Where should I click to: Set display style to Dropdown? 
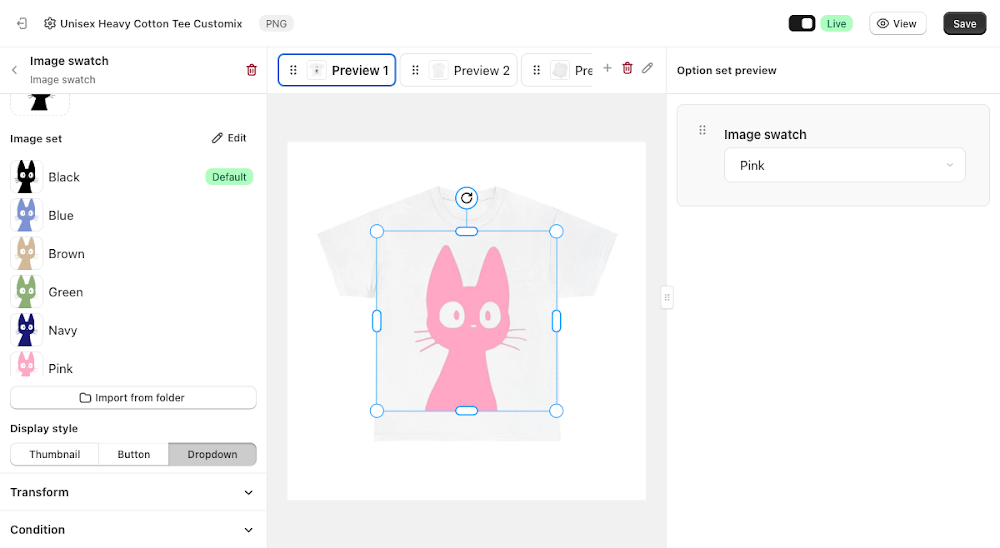click(x=212, y=454)
